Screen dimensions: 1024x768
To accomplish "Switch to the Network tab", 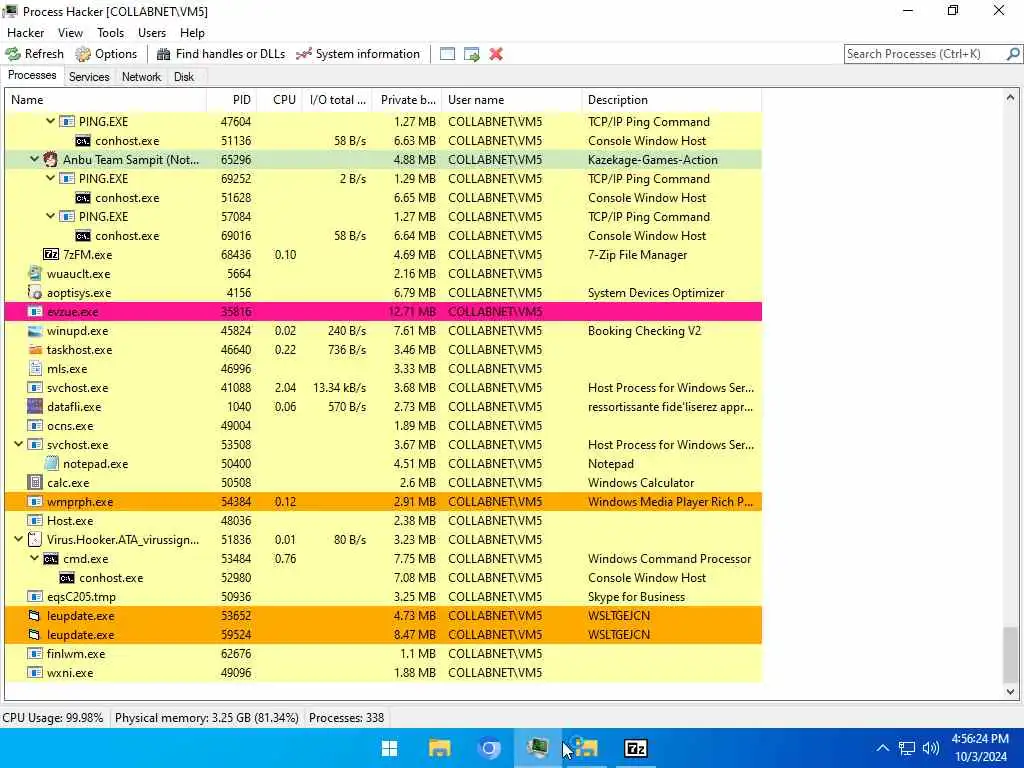I will pos(141,76).
